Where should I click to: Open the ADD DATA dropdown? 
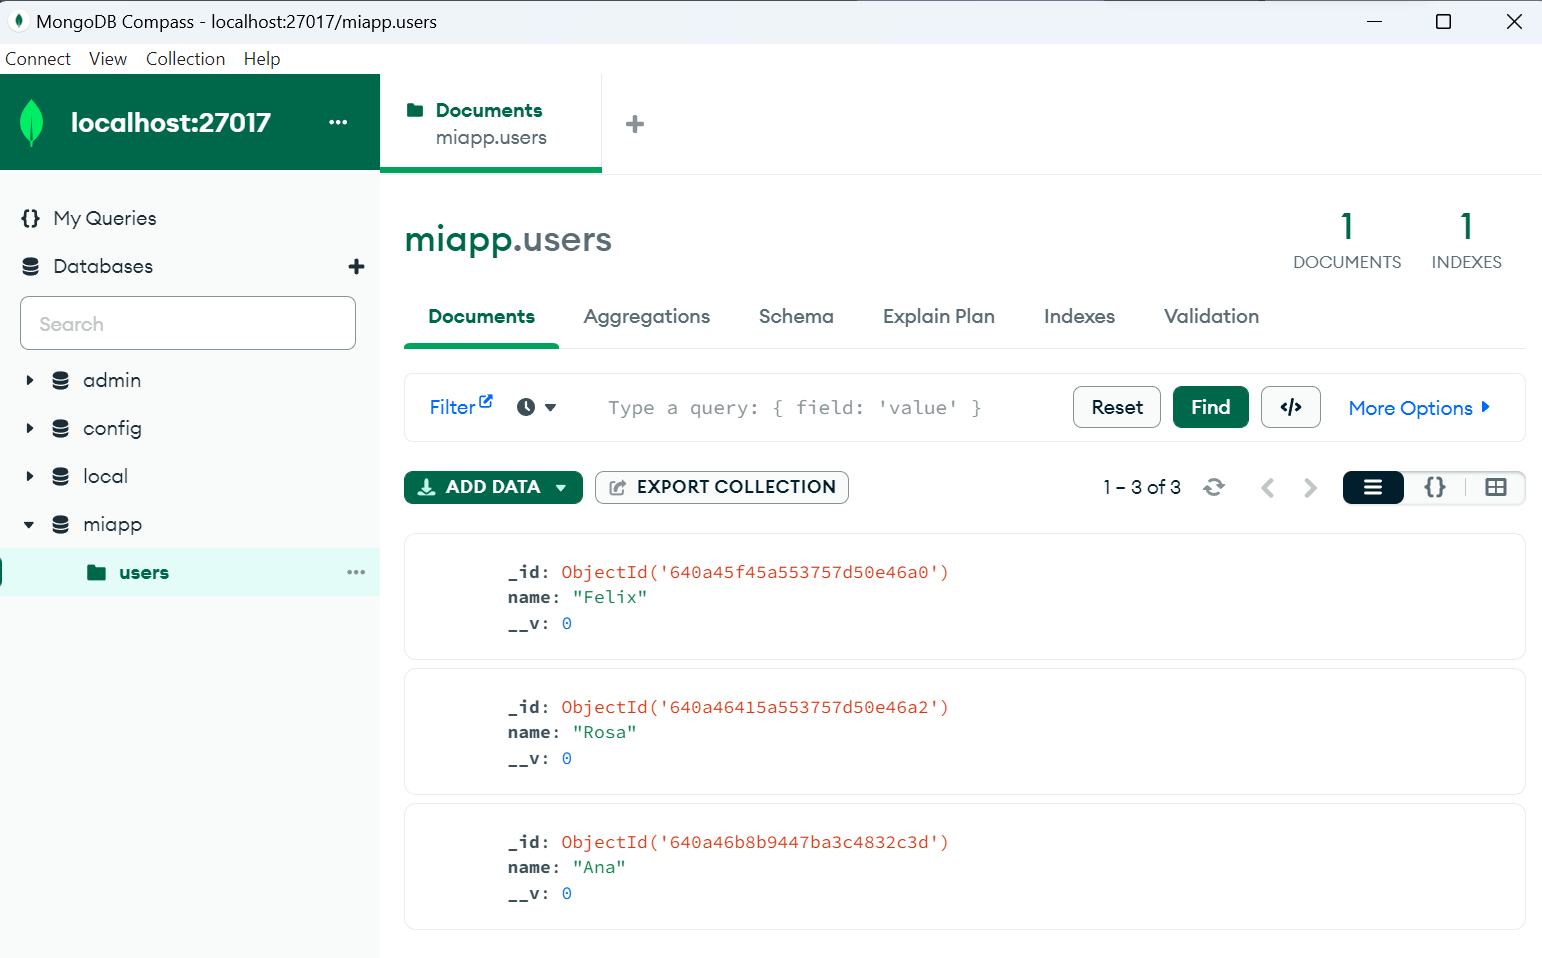click(x=493, y=487)
